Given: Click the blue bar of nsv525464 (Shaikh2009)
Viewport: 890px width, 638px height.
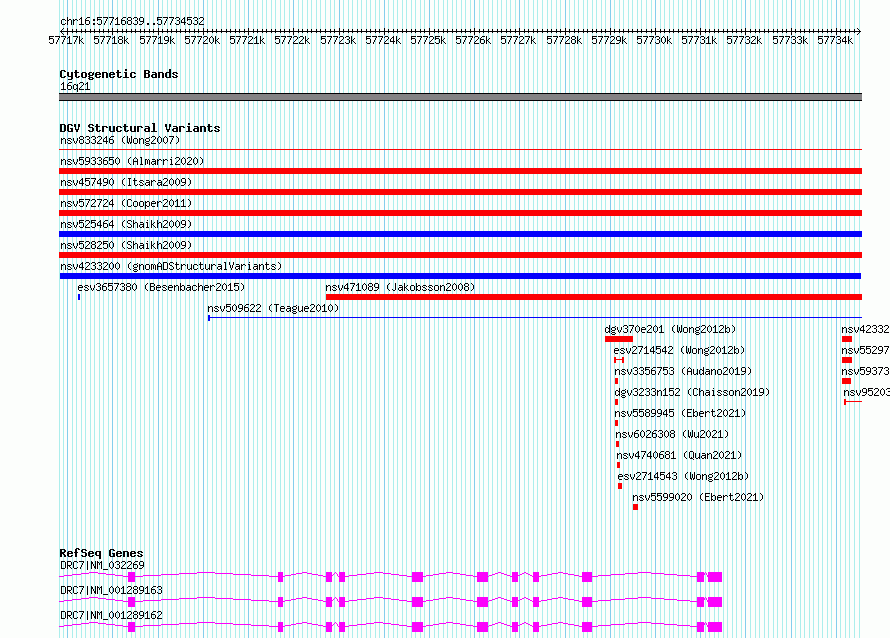Looking at the screenshot, I should 460,234.
